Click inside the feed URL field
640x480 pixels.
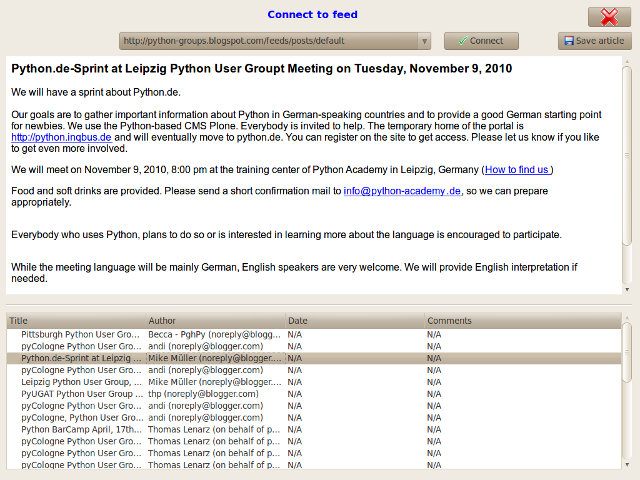coord(269,41)
